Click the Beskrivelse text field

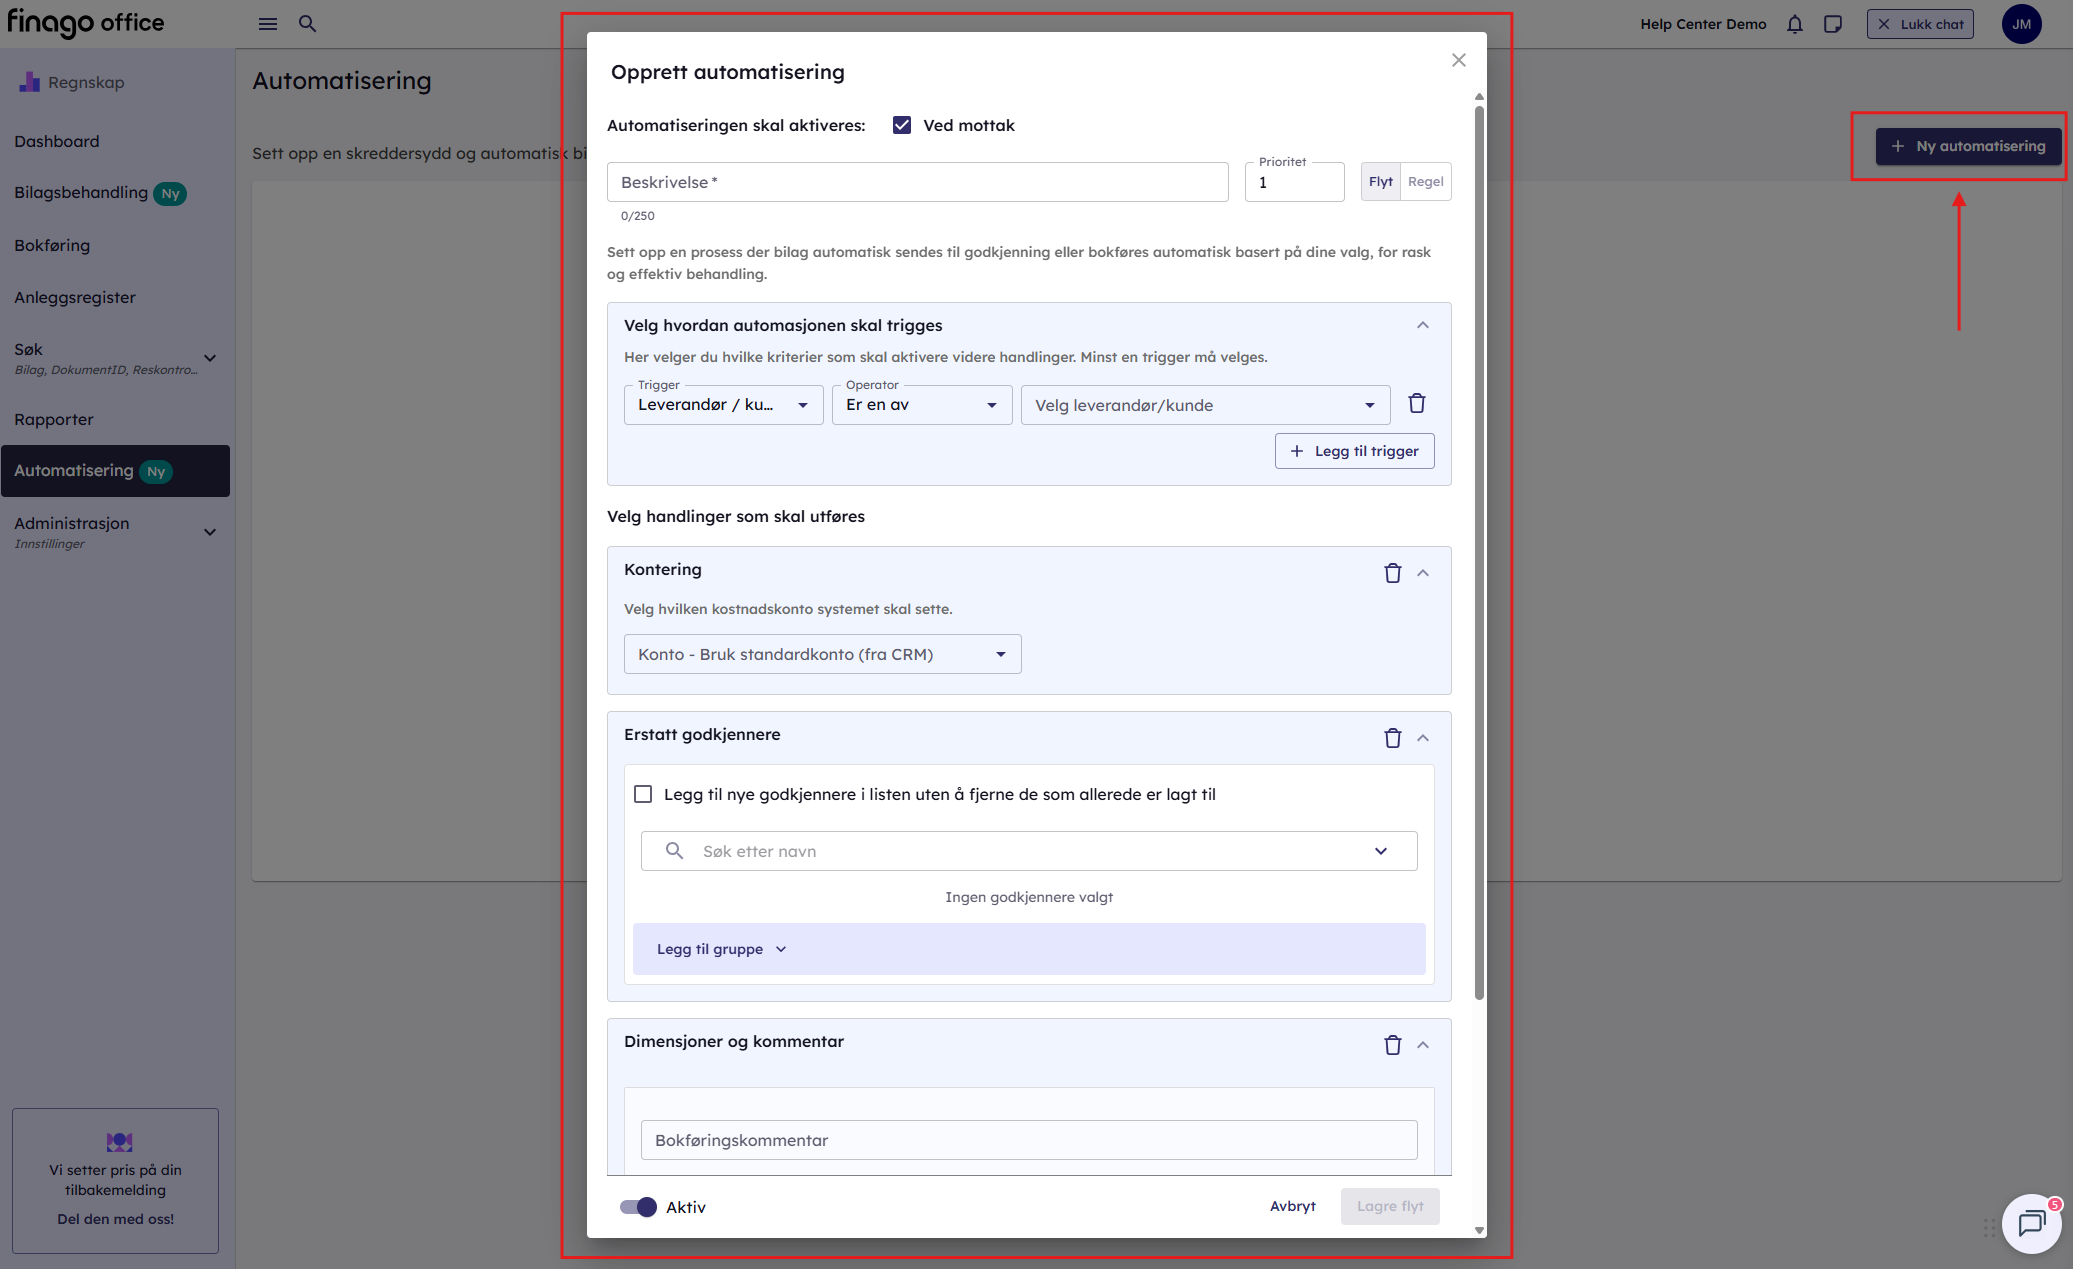pyautogui.click(x=916, y=182)
